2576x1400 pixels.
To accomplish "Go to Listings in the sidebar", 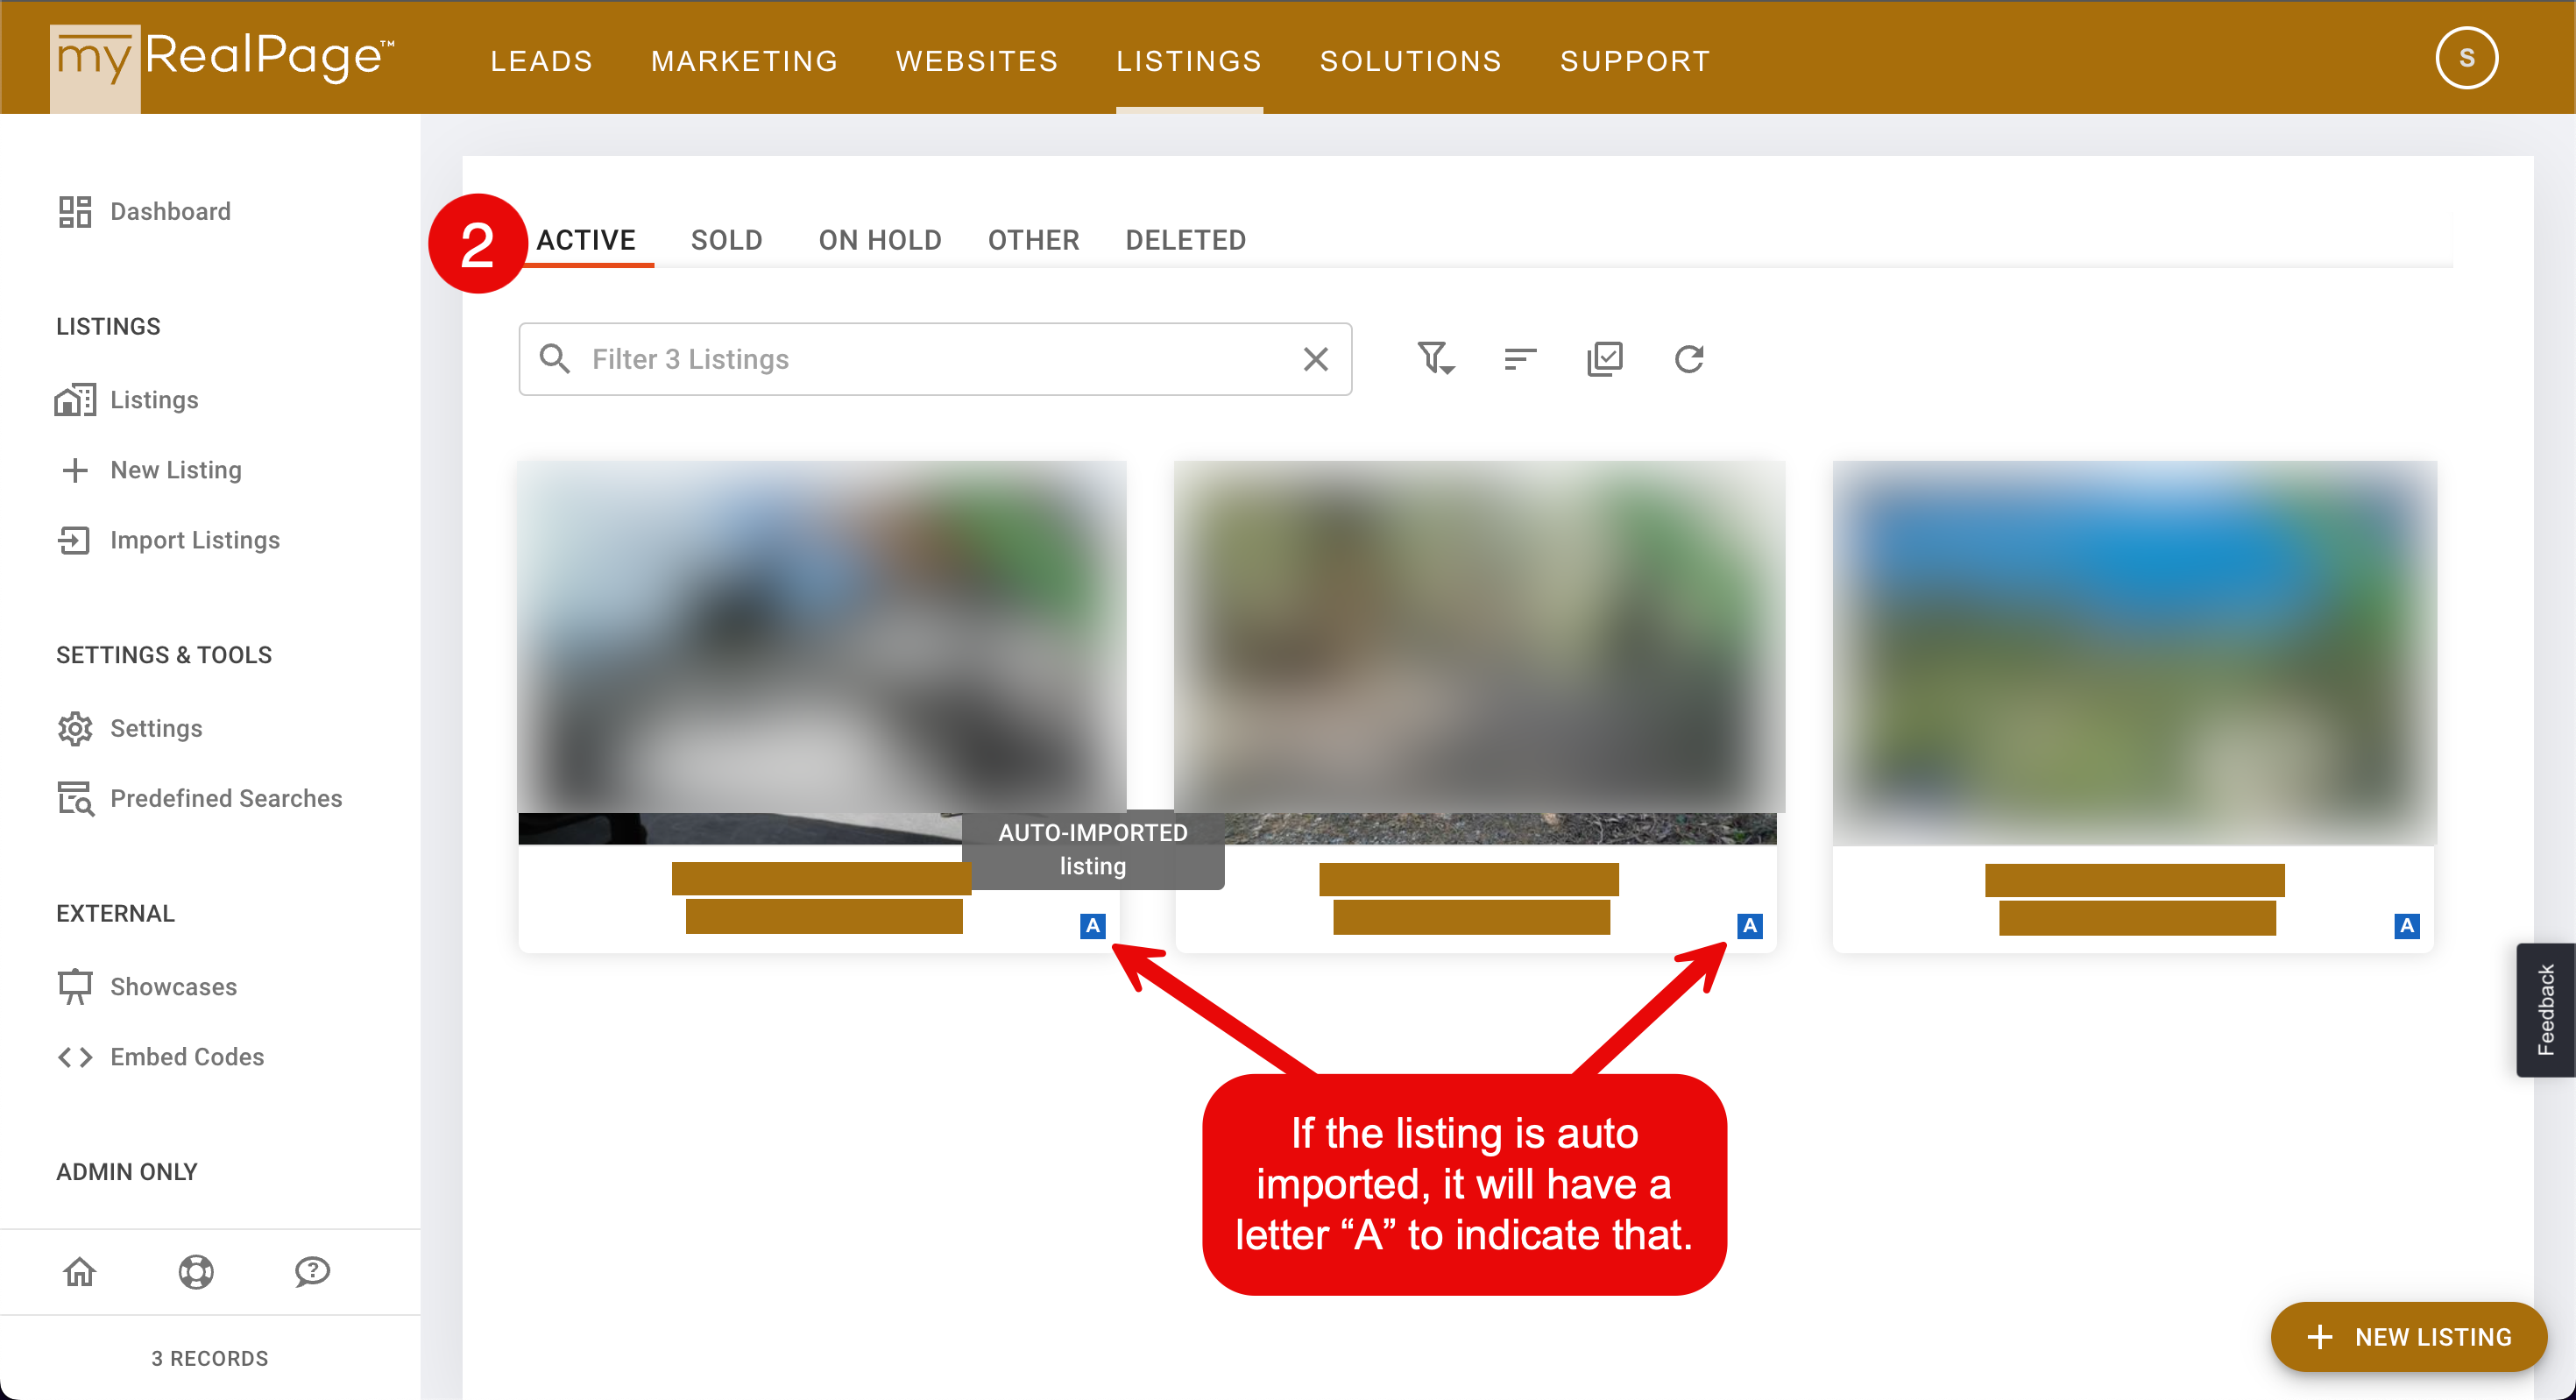I will (155, 400).
